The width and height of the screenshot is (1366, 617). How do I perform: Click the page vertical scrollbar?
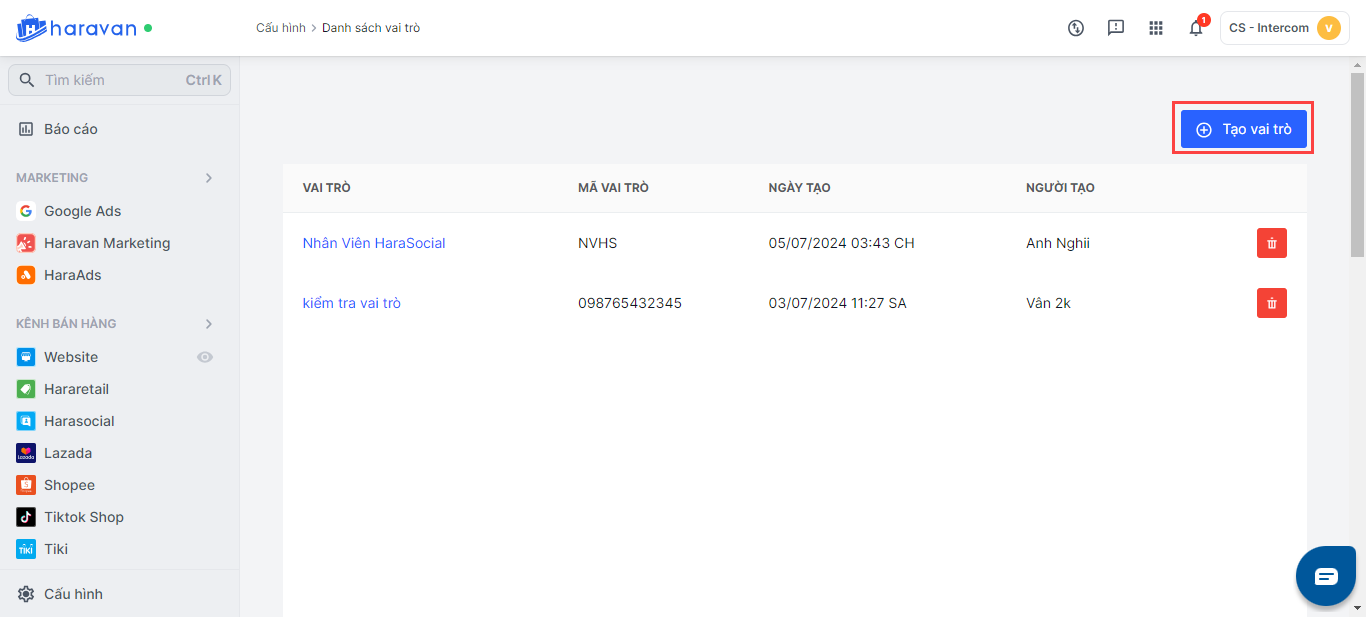point(1357,165)
